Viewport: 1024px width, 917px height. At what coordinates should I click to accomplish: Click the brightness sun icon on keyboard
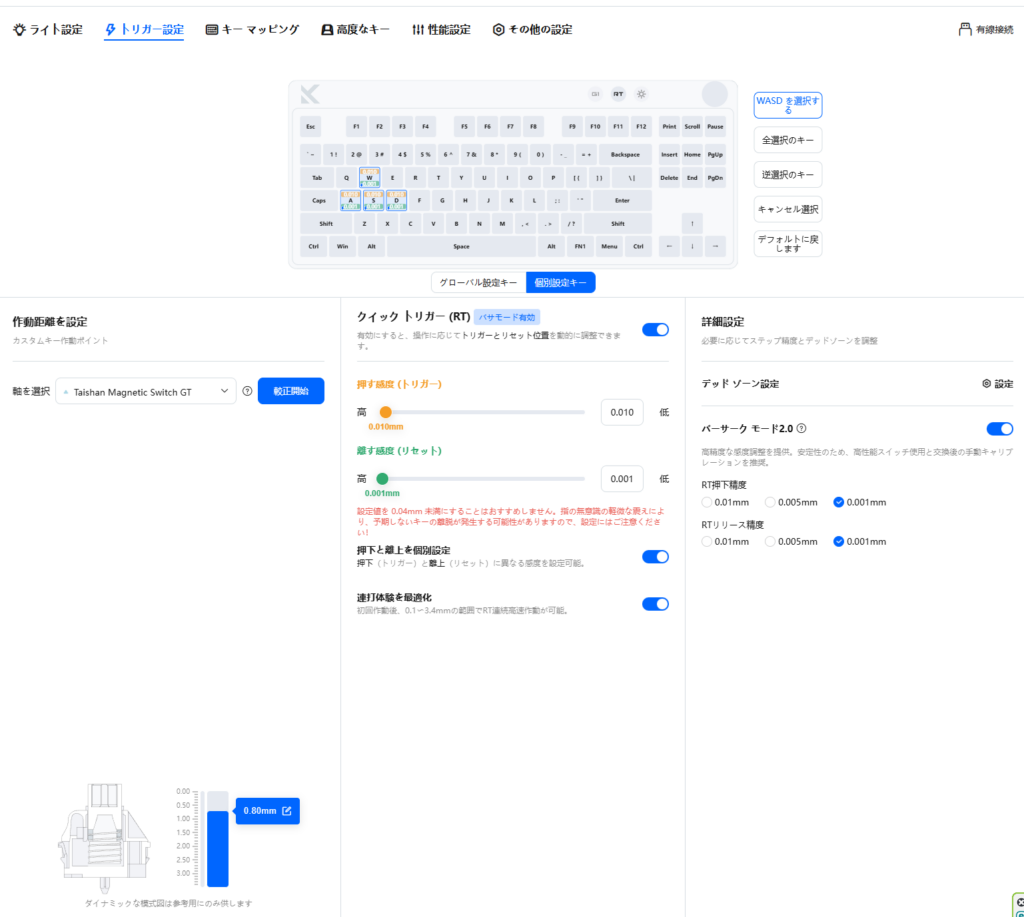641,94
